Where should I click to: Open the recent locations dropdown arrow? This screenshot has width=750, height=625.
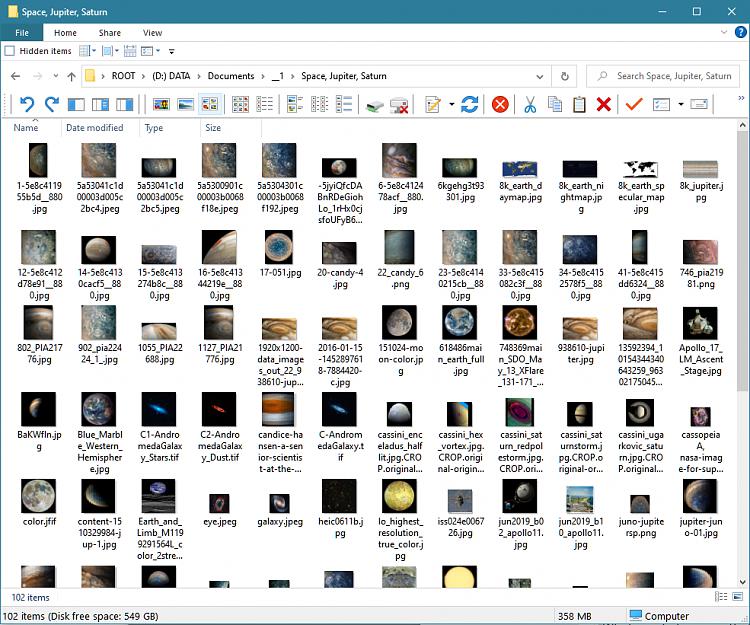pyautogui.click(x=56, y=76)
